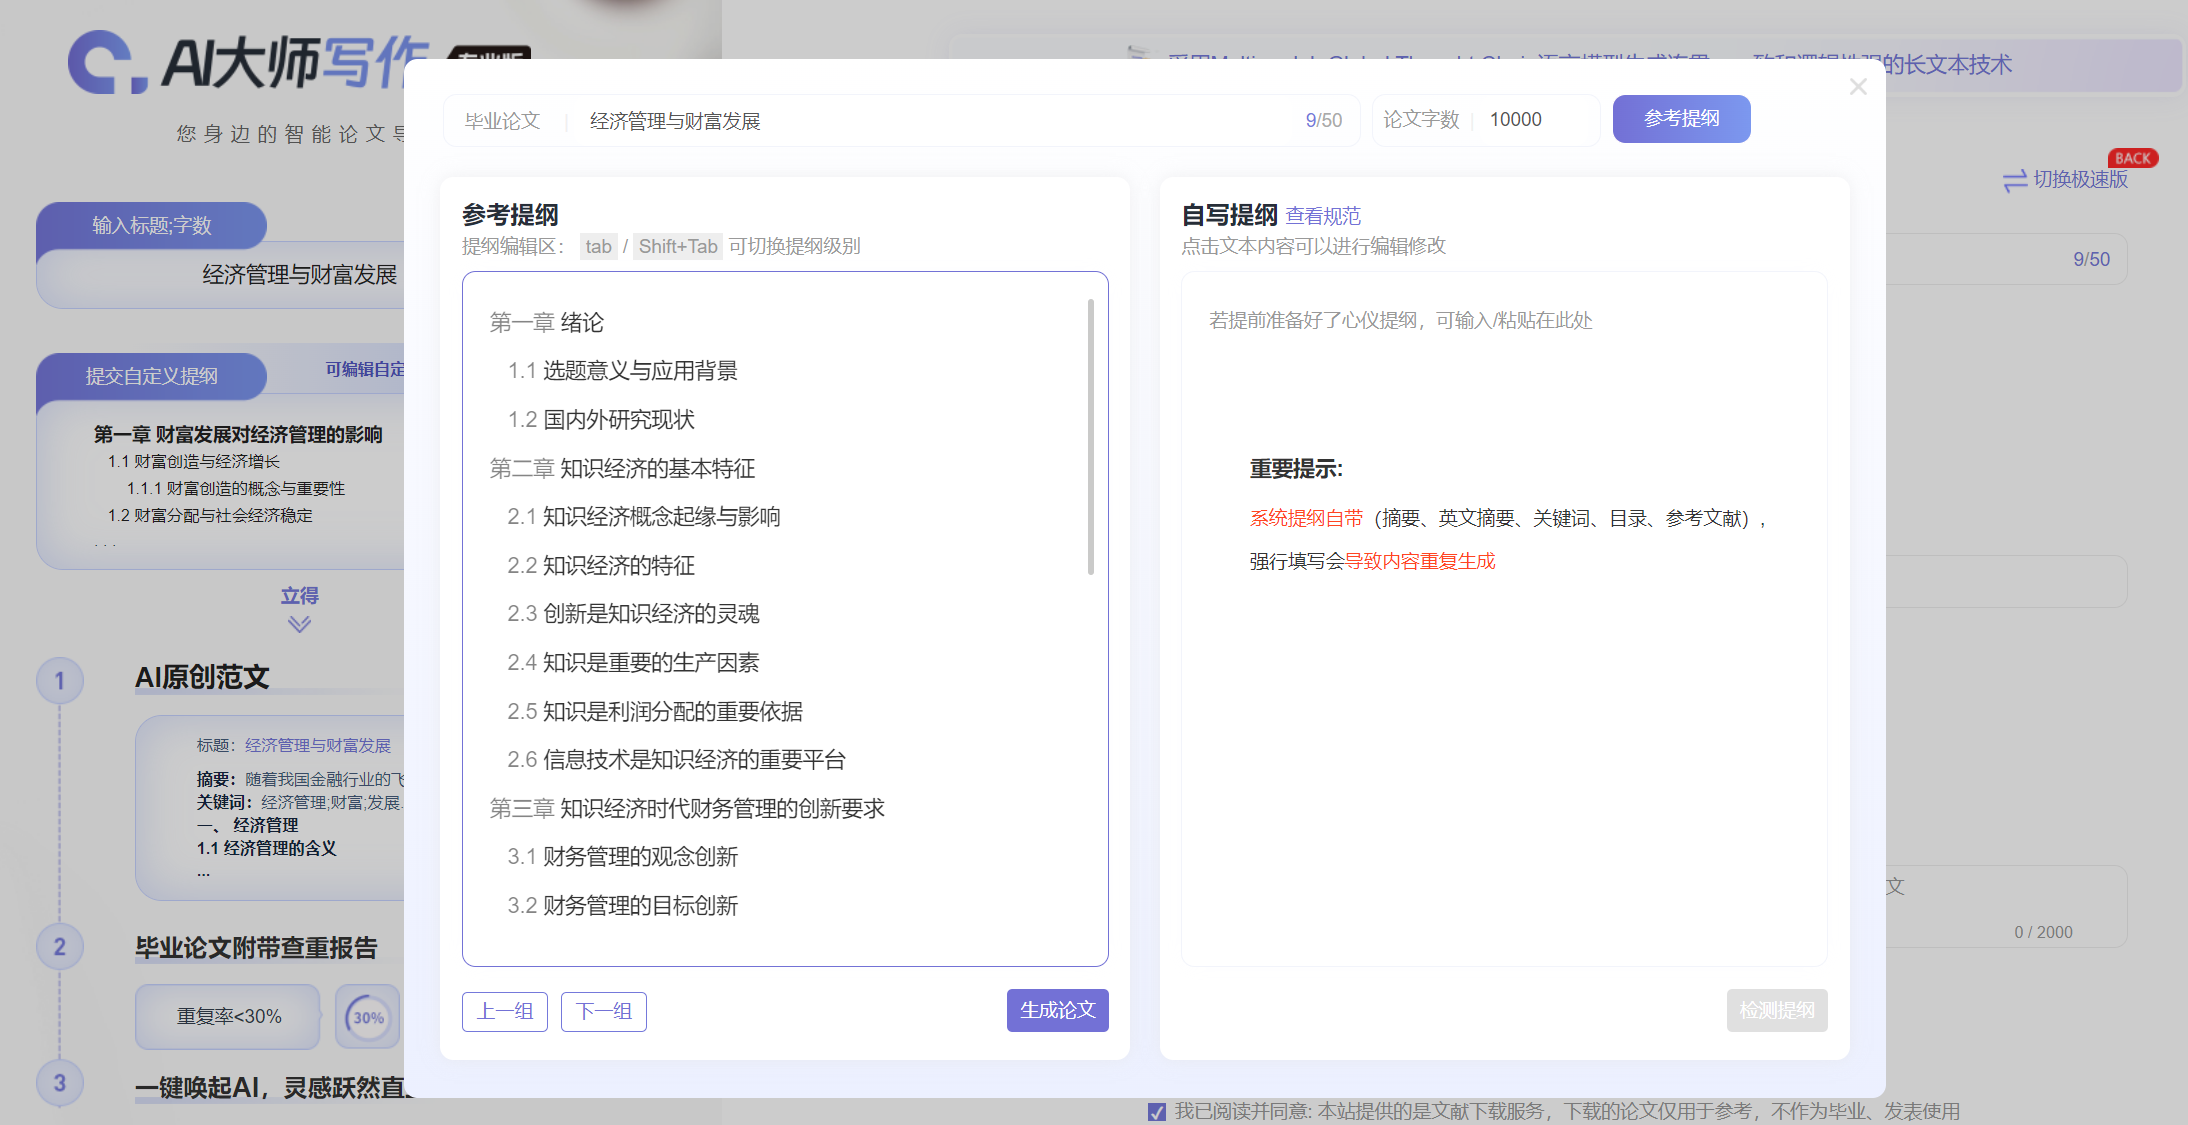Image resolution: width=2188 pixels, height=1125 pixels.
Task: Select the 输入标题;字数 tab
Action: [152, 226]
